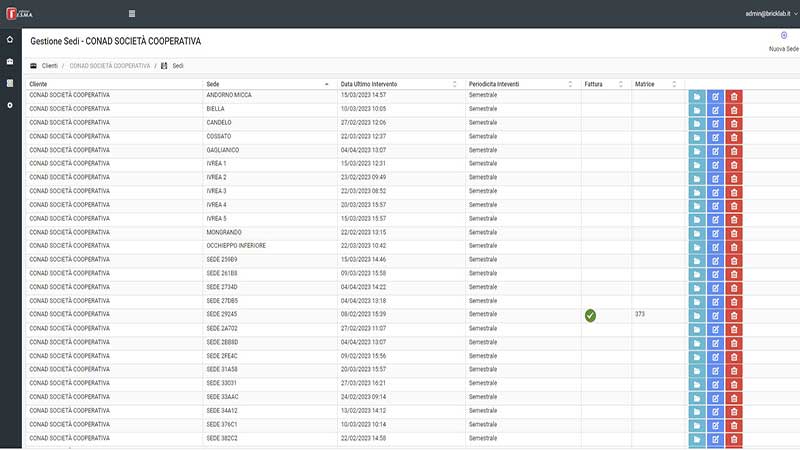Viewport: 800px width, 450px height.
Task: Open the home icon in sidebar
Action: 10,39
